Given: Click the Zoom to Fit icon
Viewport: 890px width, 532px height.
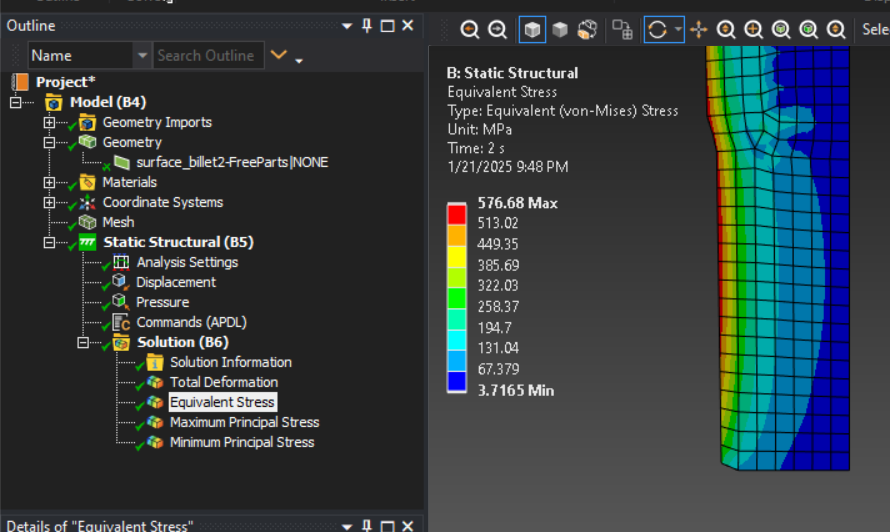Looking at the screenshot, I should [x=781, y=30].
